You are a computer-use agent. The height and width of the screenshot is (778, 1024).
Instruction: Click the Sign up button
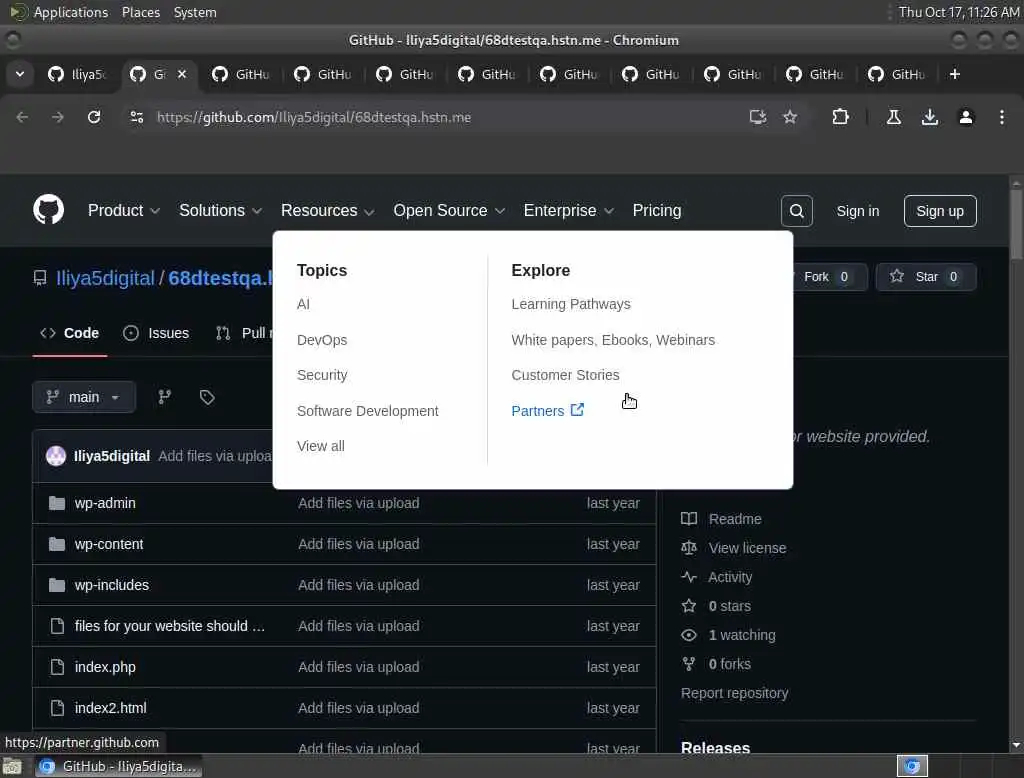coord(940,211)
